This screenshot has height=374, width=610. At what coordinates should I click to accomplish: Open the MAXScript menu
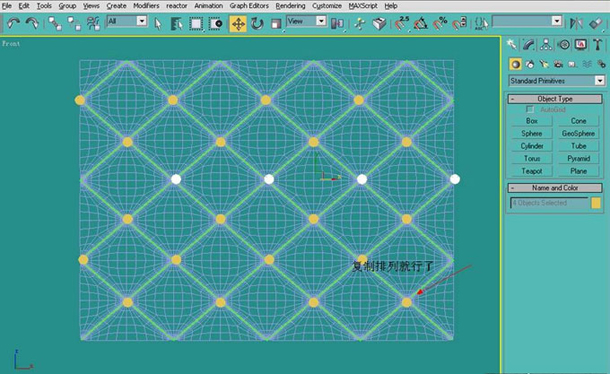pyautogui.click(x=363, y=6)
